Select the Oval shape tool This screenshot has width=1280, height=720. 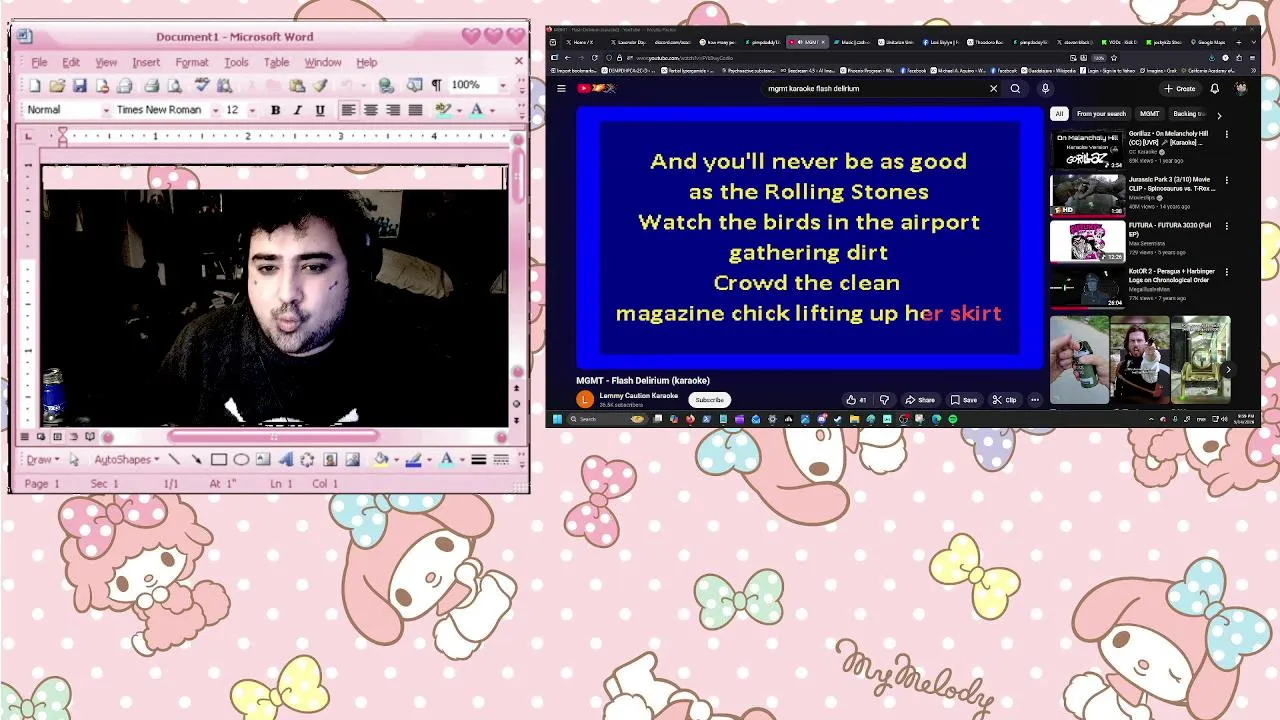[241, 460]
